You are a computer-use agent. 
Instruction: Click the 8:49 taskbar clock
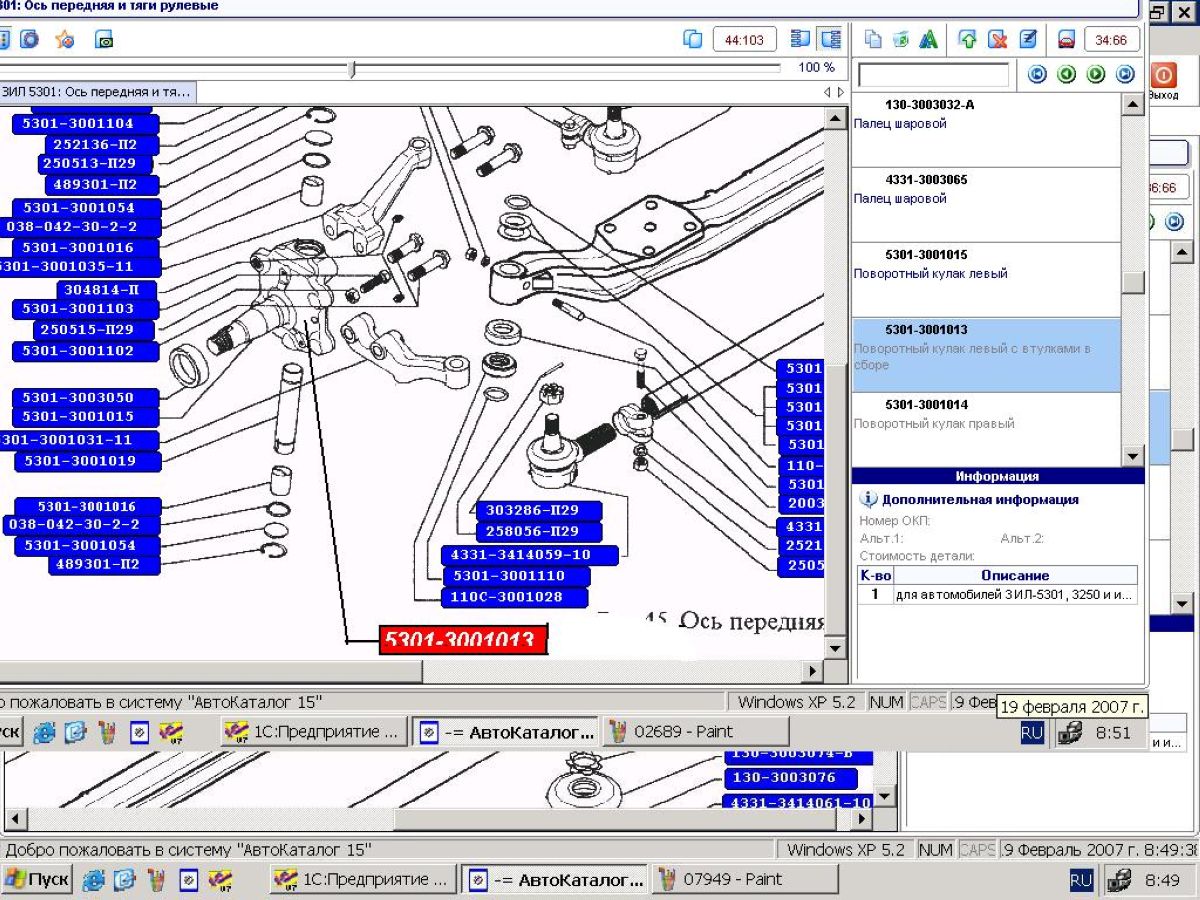pos(1162,880)
